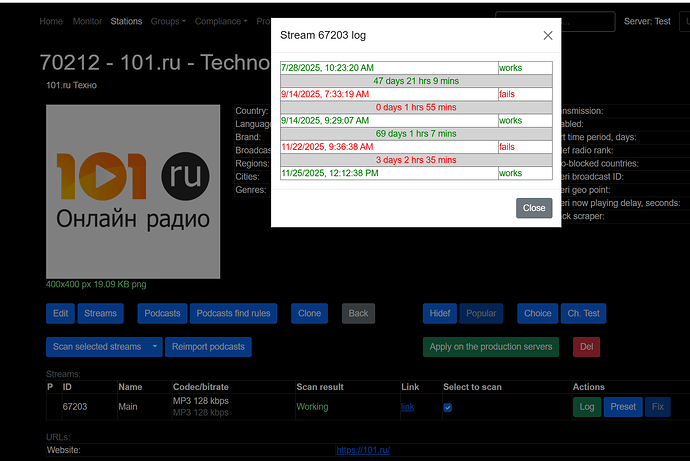Expand the Groups menu in navbar
Screen dimensions: 690x461
(168, 21)
